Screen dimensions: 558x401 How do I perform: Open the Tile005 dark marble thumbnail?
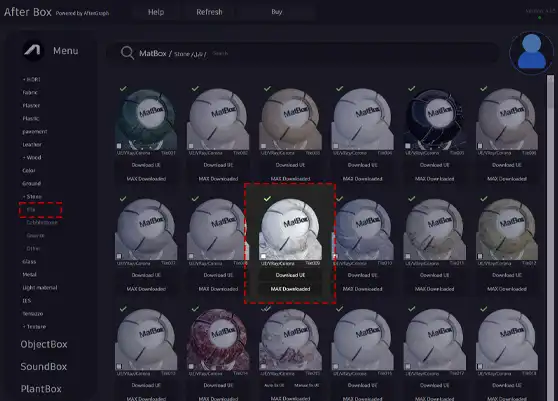(x=435, y=119)
